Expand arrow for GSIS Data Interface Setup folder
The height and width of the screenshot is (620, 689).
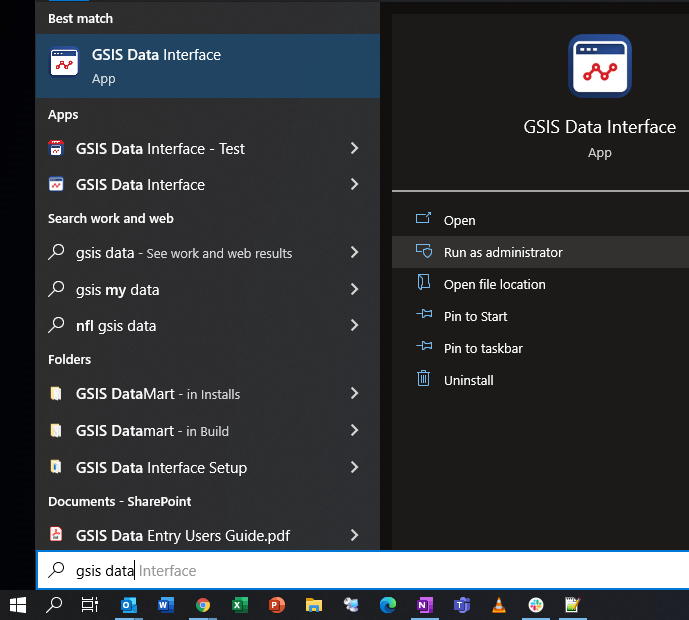pyautogui.click(x=355, y=467)
